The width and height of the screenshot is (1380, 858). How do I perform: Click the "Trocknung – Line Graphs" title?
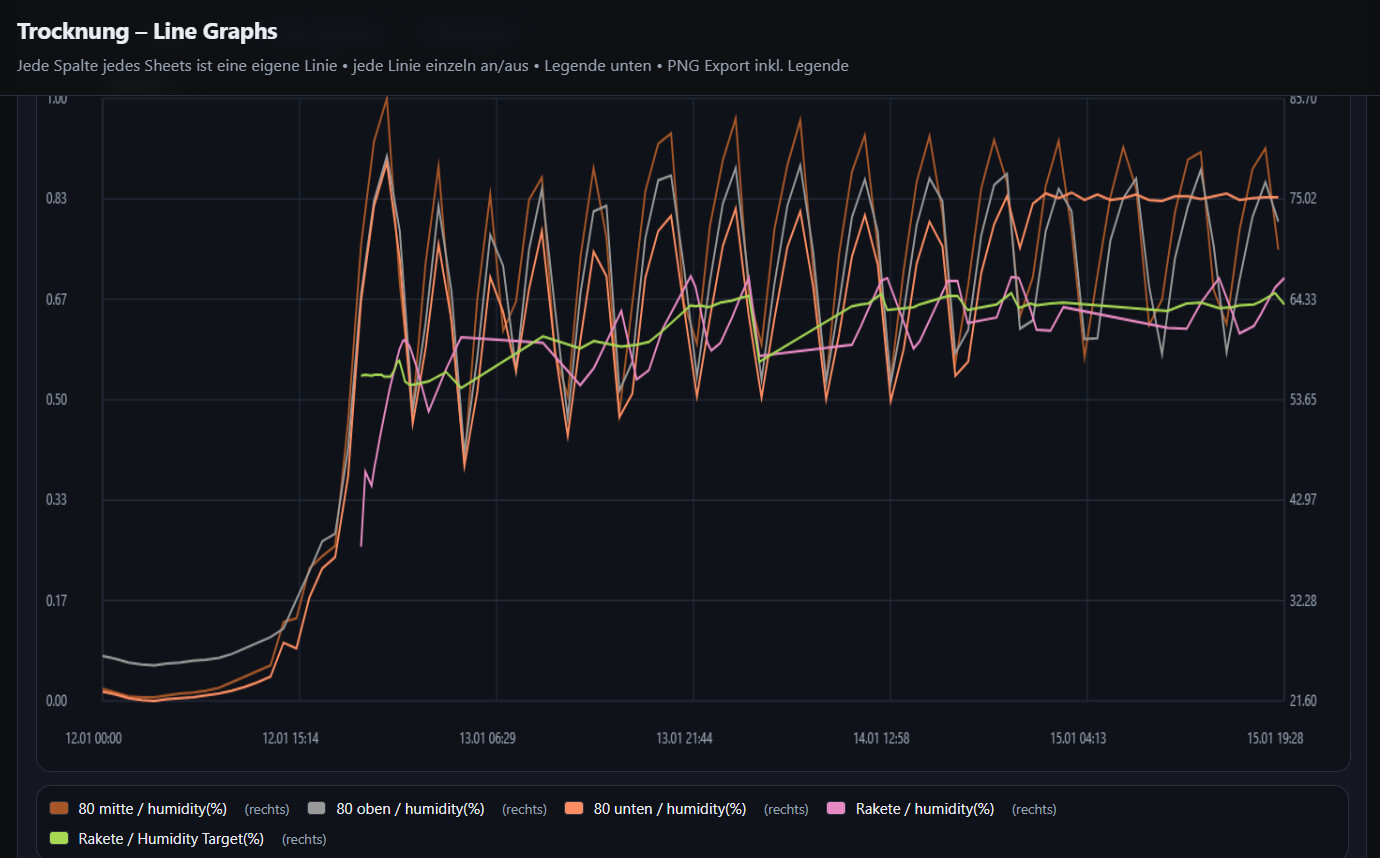tap(147, 32)
